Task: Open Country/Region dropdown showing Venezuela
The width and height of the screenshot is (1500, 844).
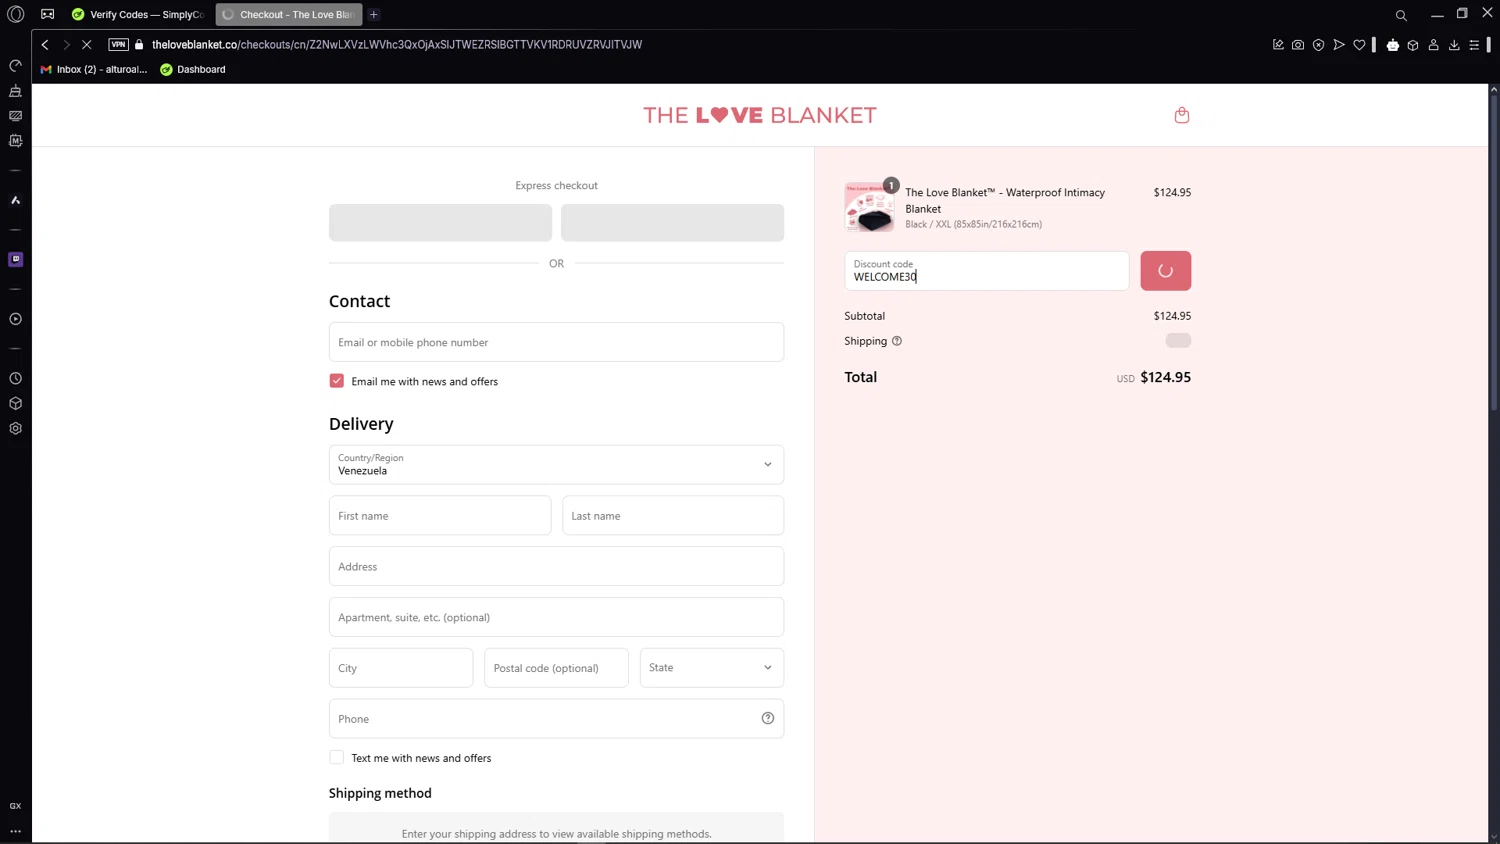Action: 556,464
